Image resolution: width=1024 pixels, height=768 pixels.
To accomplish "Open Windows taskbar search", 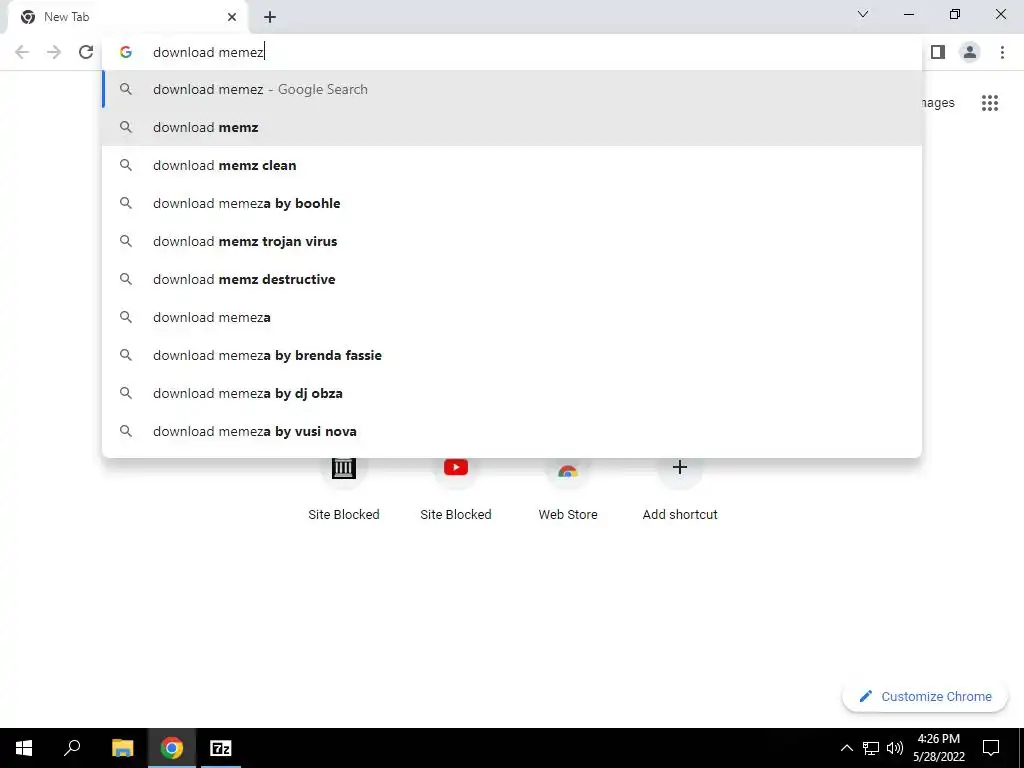I will [72, 748].
